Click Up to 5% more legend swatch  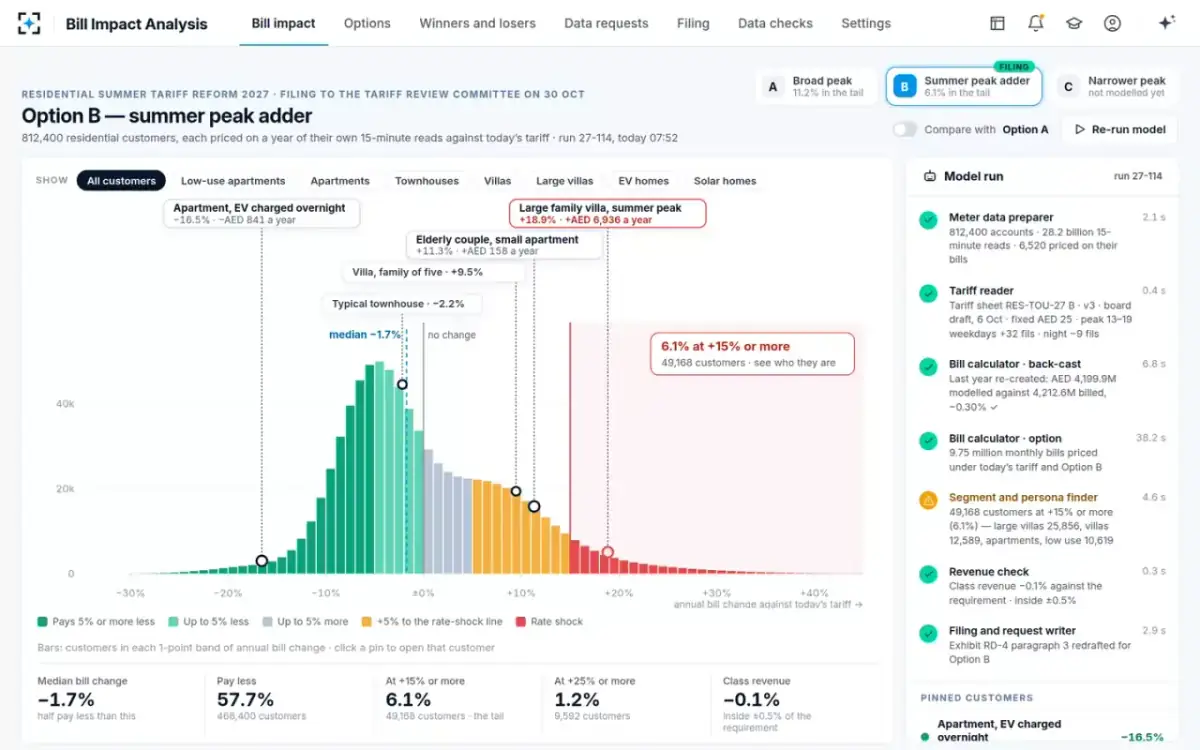click(267, 621)
